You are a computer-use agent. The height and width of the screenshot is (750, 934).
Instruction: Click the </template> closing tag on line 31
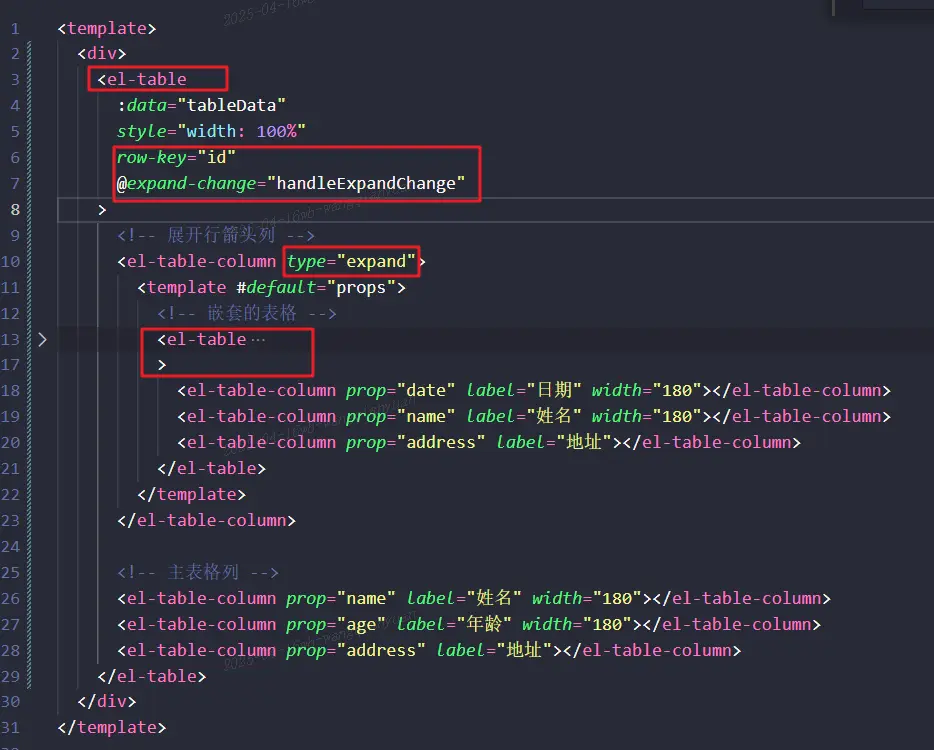pyautogui.click(x=112, y=728)
